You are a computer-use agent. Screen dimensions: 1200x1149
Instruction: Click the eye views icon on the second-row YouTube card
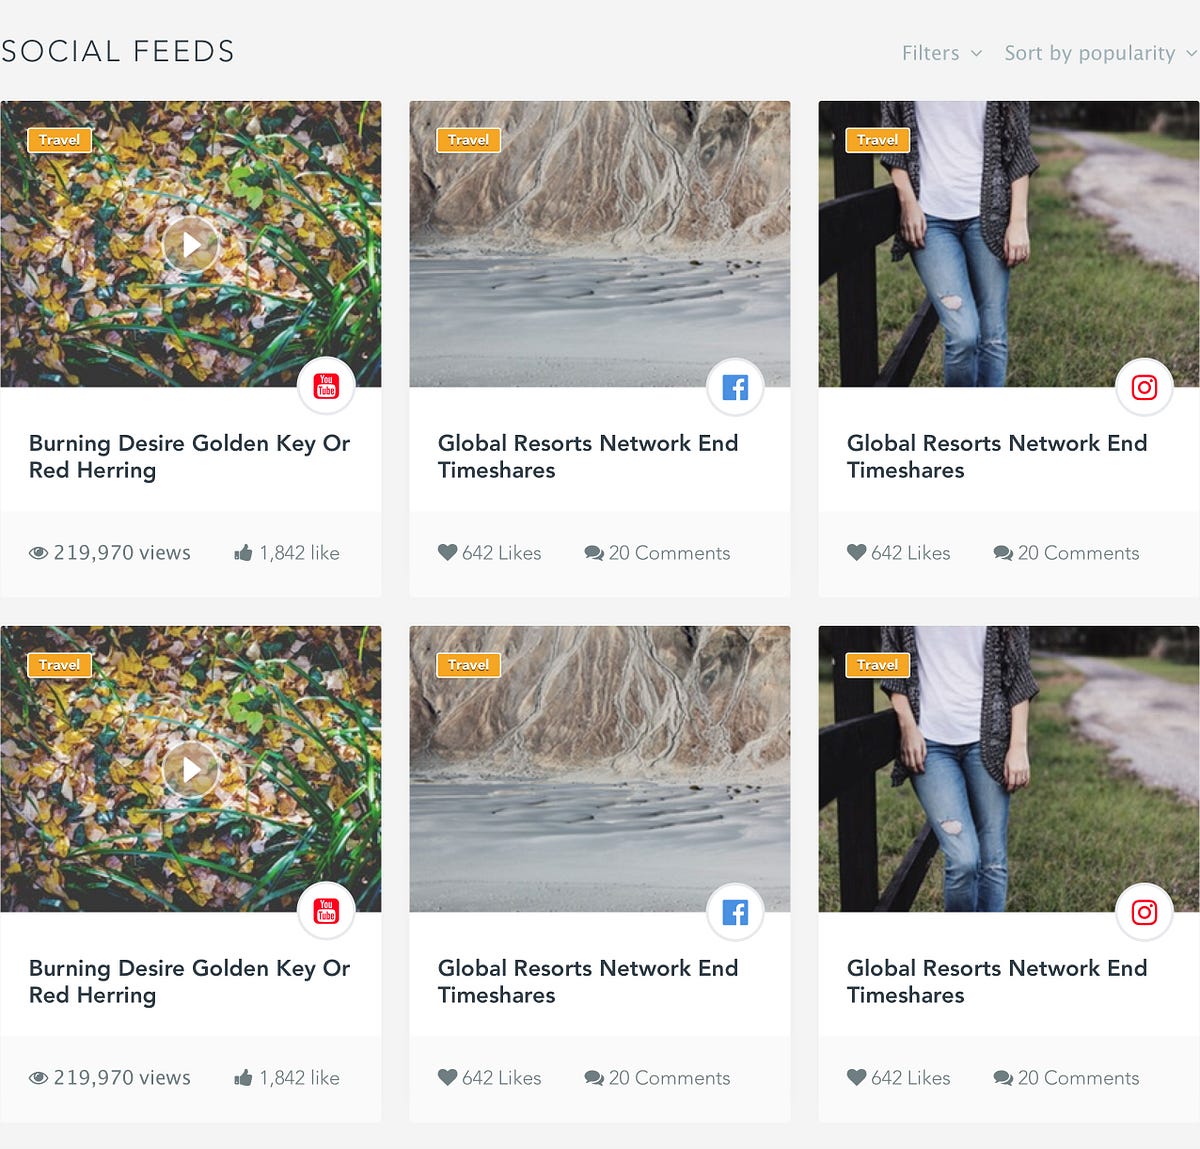(x=38, y=1078)
